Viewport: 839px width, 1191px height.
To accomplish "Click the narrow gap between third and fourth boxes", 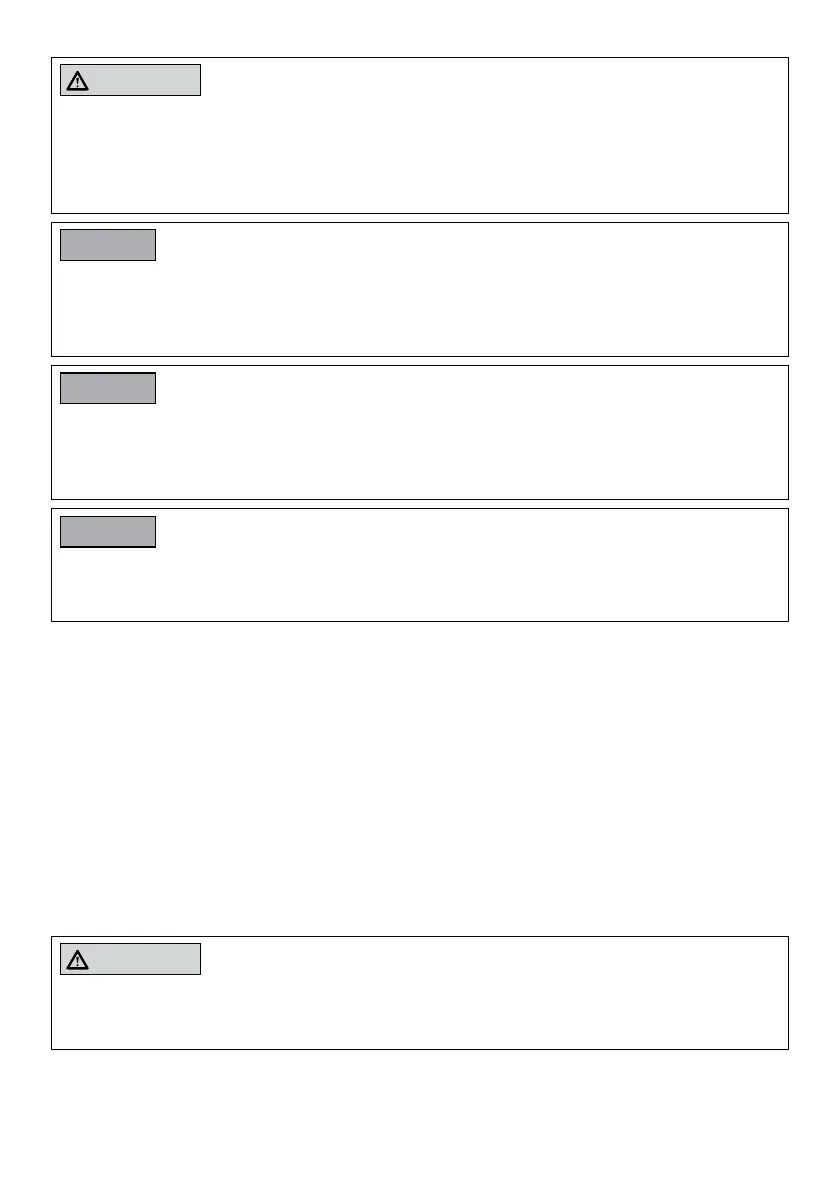I will pos(420,504).
